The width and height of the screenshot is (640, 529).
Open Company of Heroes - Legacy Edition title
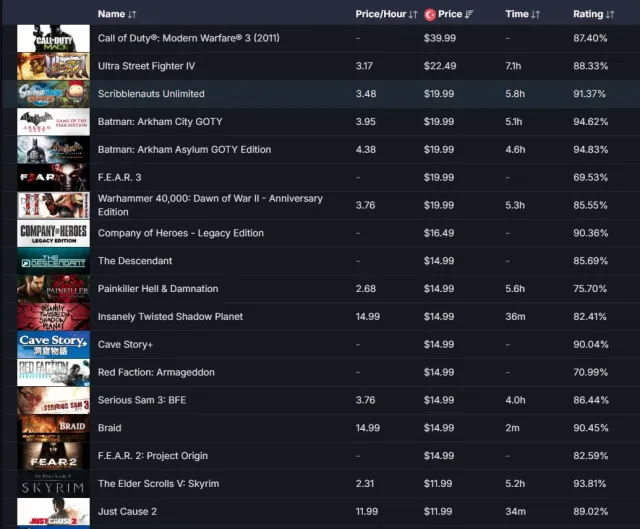(181, 233)
